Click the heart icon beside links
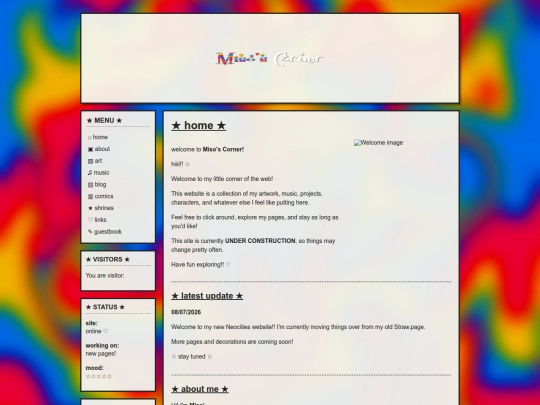 (90, 220)
